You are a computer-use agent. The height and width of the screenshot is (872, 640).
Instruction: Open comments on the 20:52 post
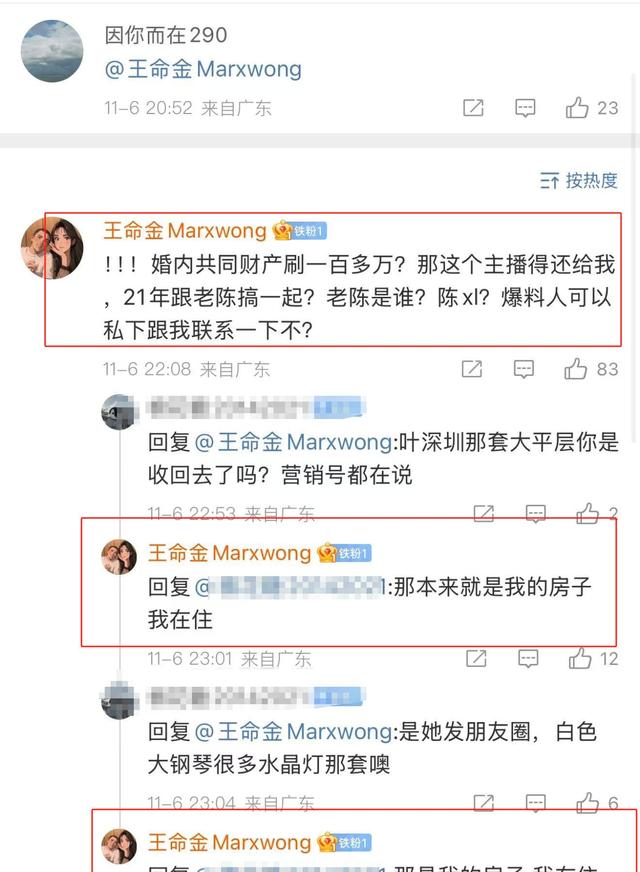[x=525, y=107]
